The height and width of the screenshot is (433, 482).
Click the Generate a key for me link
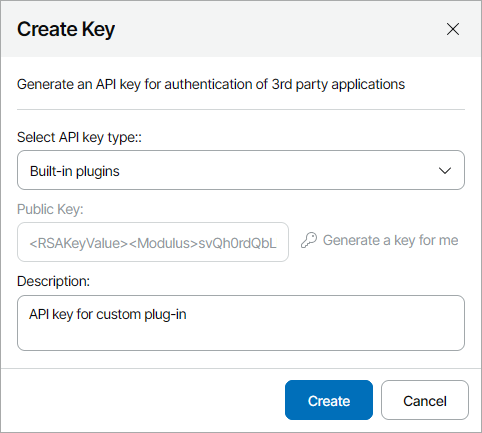pyautogui.click(x=390, y=240)
